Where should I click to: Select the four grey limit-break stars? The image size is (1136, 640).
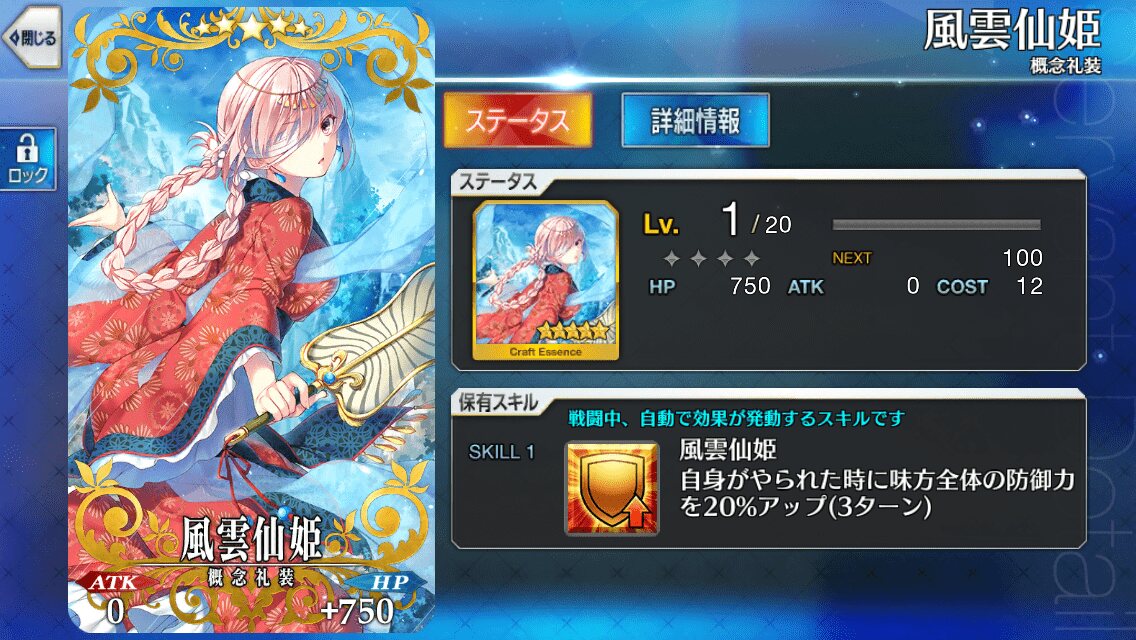(x=711, y=258)
